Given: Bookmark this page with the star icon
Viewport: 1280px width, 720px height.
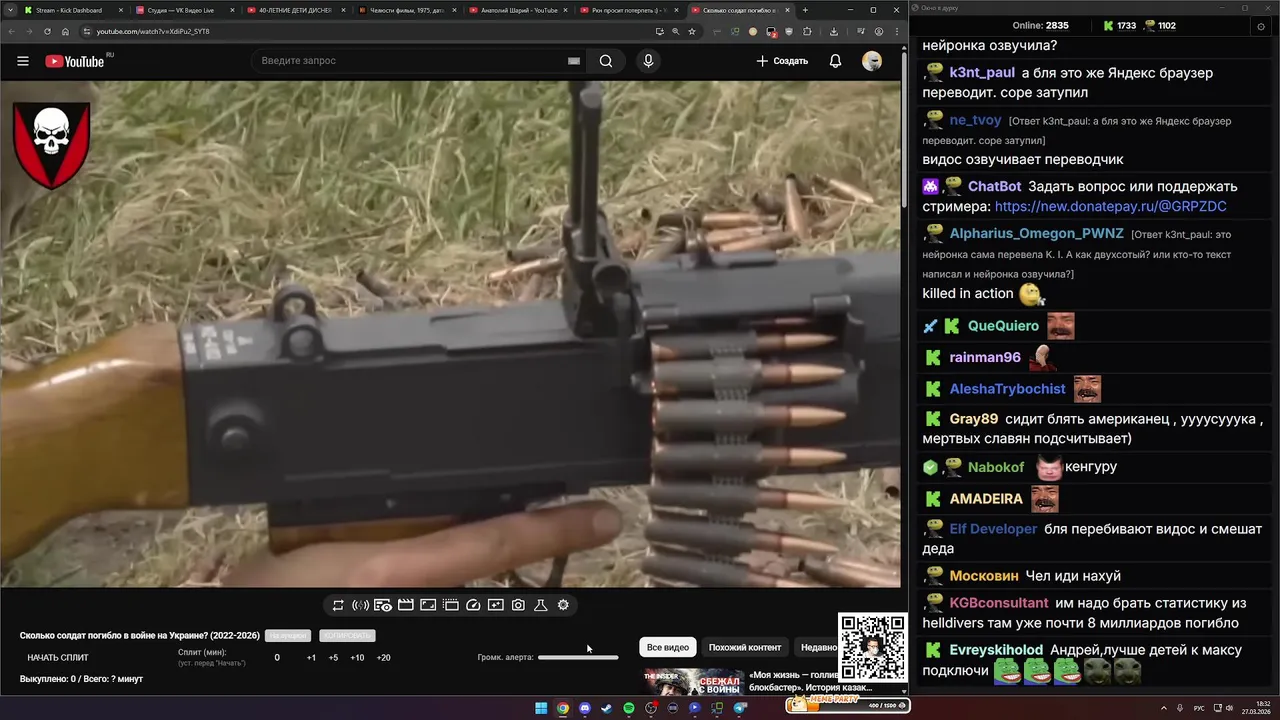Looking at the screenshot, I should 691,31.
